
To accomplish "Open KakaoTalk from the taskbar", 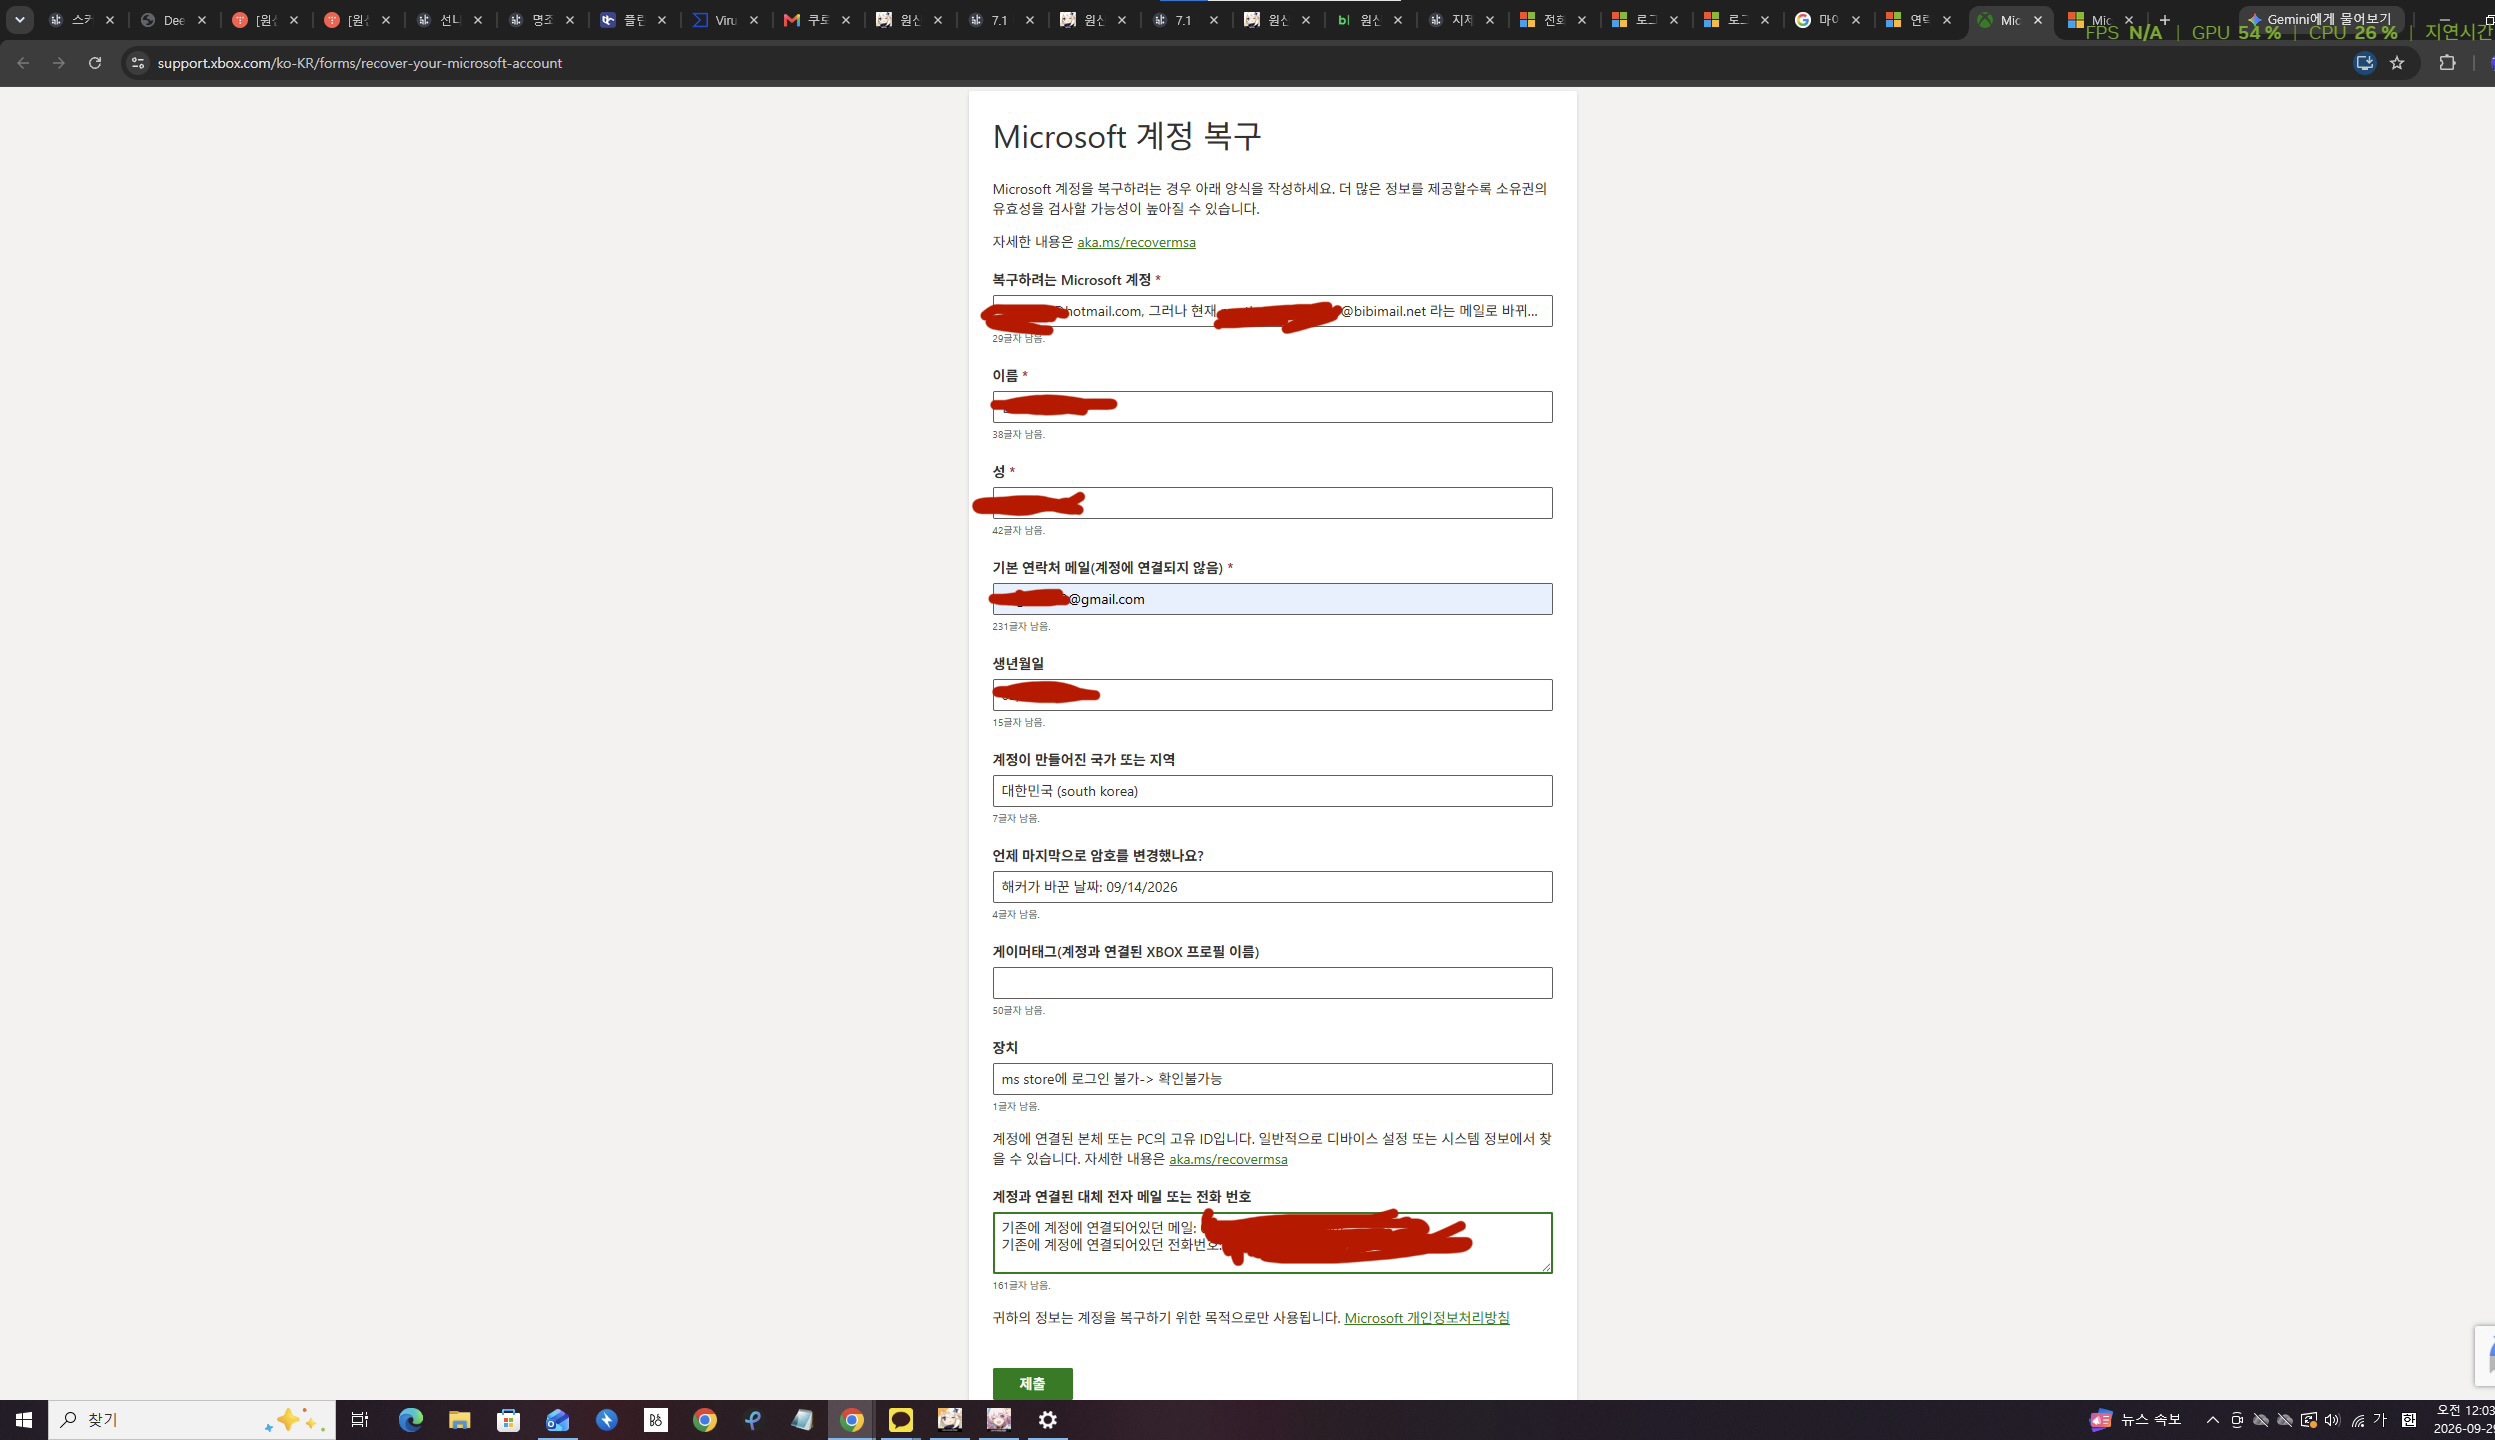I will [x=900, y=1420].
